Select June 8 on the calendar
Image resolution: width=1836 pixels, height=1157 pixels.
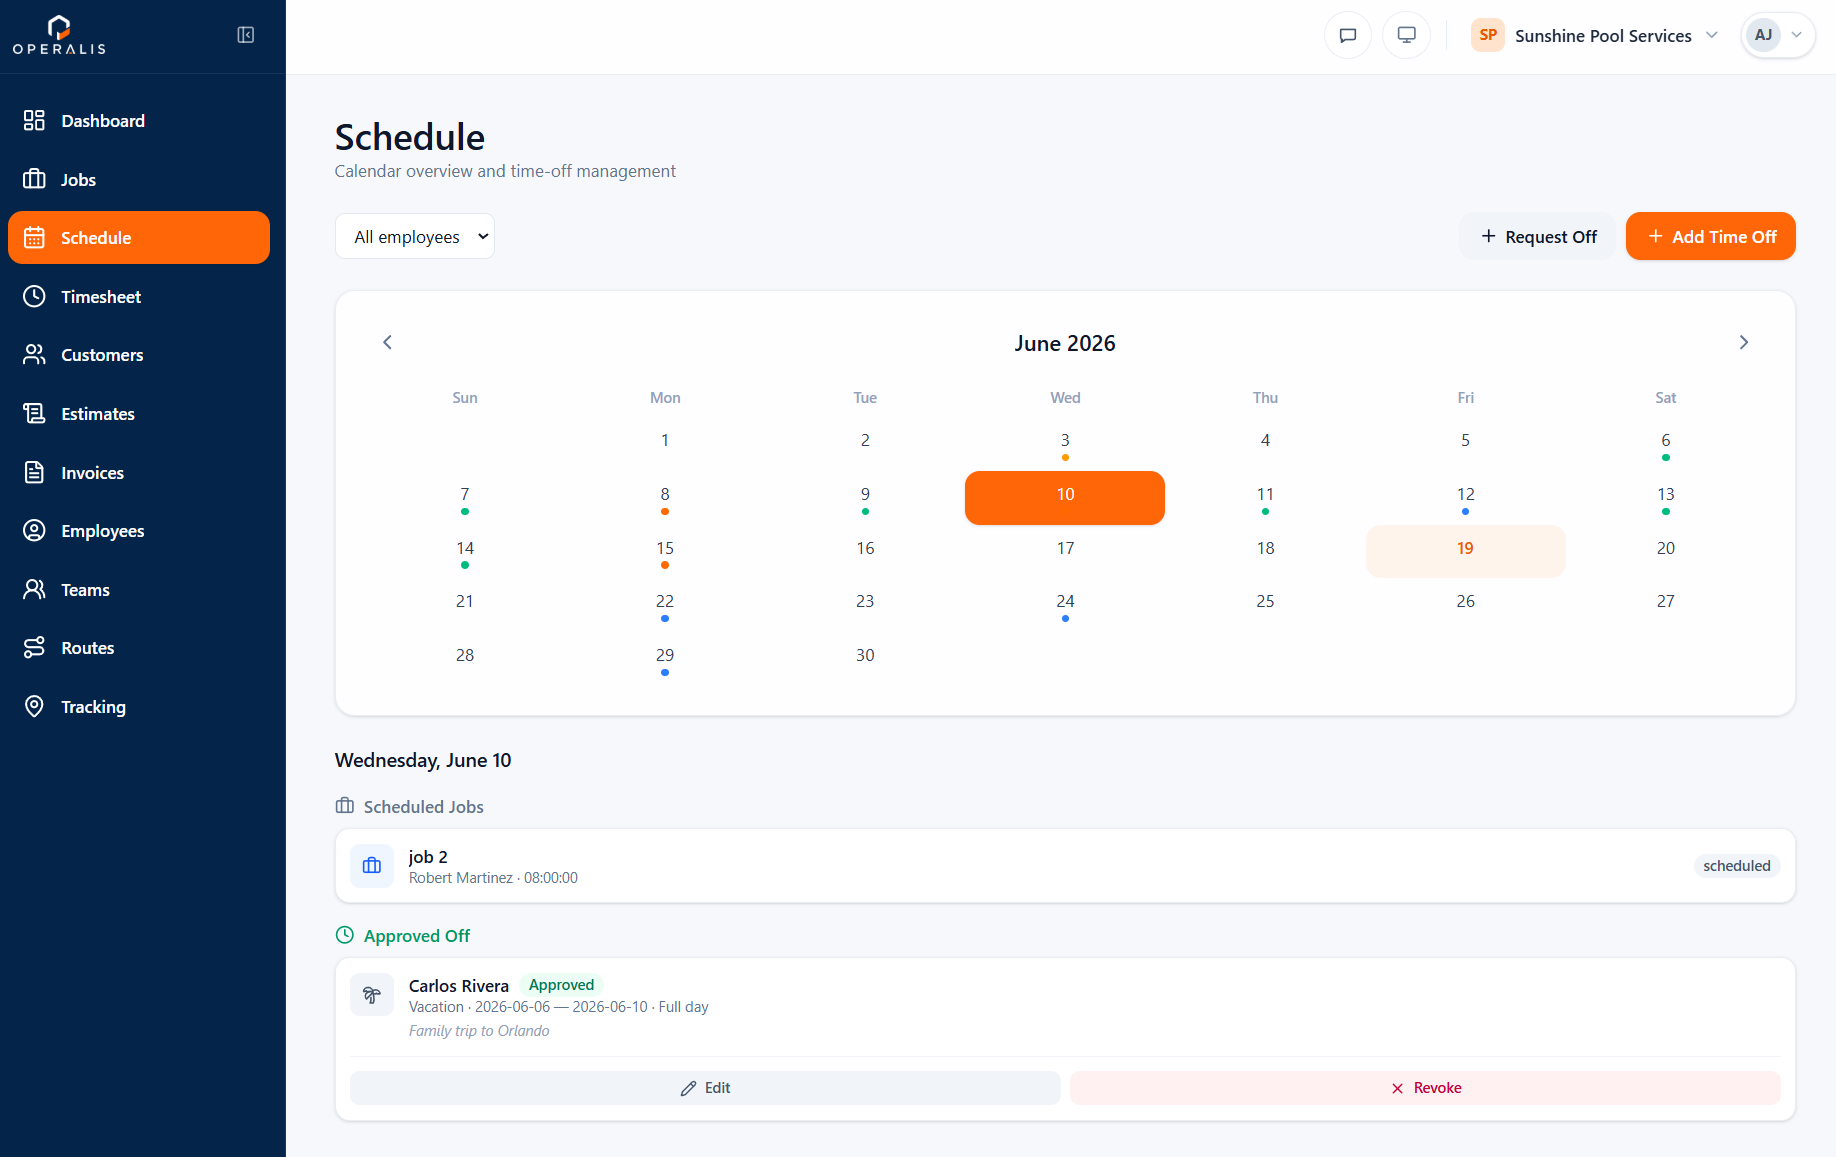pos(665,498)
